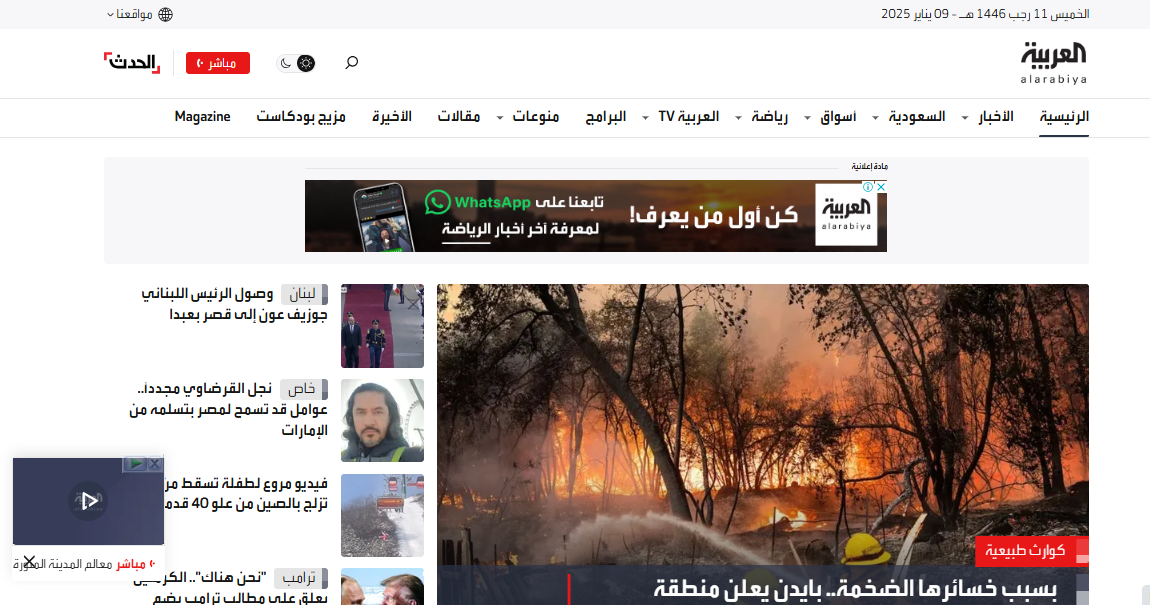Click the red مباشر live button
This screenshot has width=1150, height=605.
[218, 63]
